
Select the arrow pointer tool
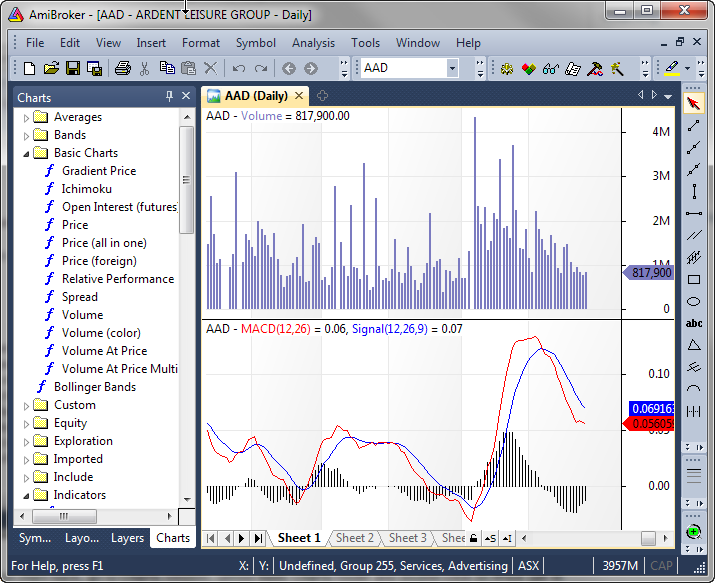(x=694, y=103)
